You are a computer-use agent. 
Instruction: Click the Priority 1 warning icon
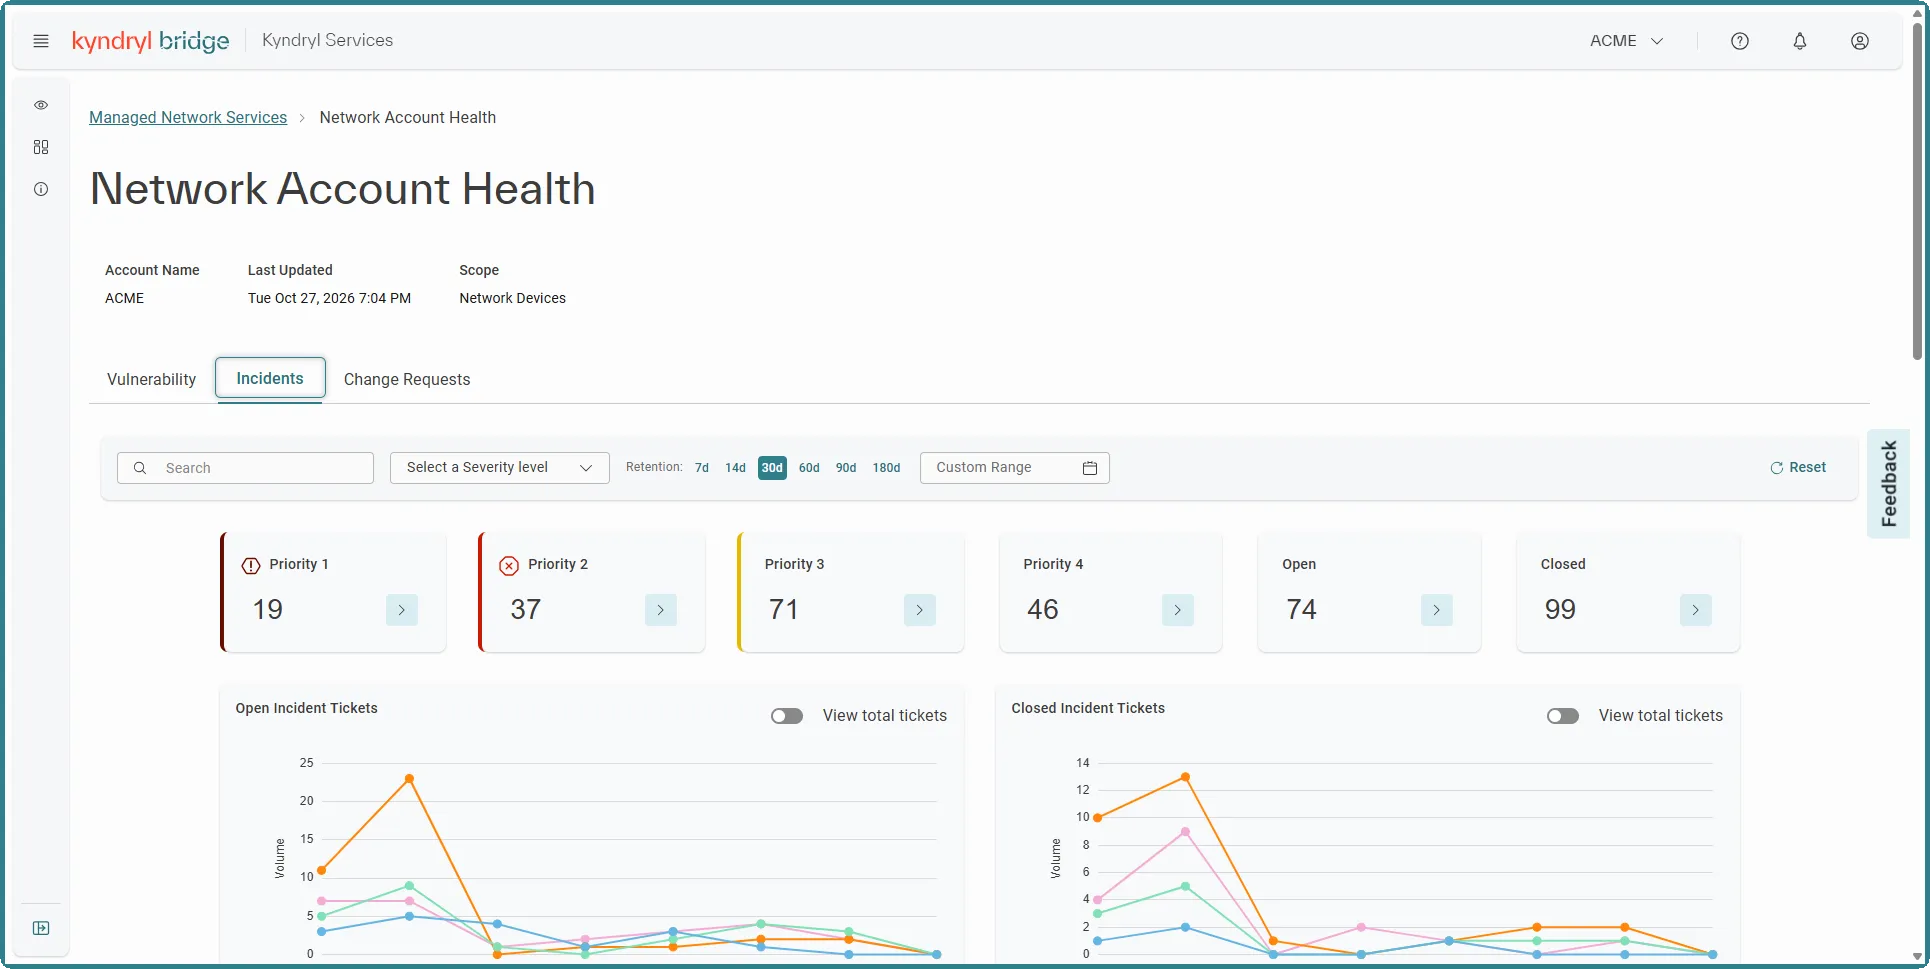(251, 565)
